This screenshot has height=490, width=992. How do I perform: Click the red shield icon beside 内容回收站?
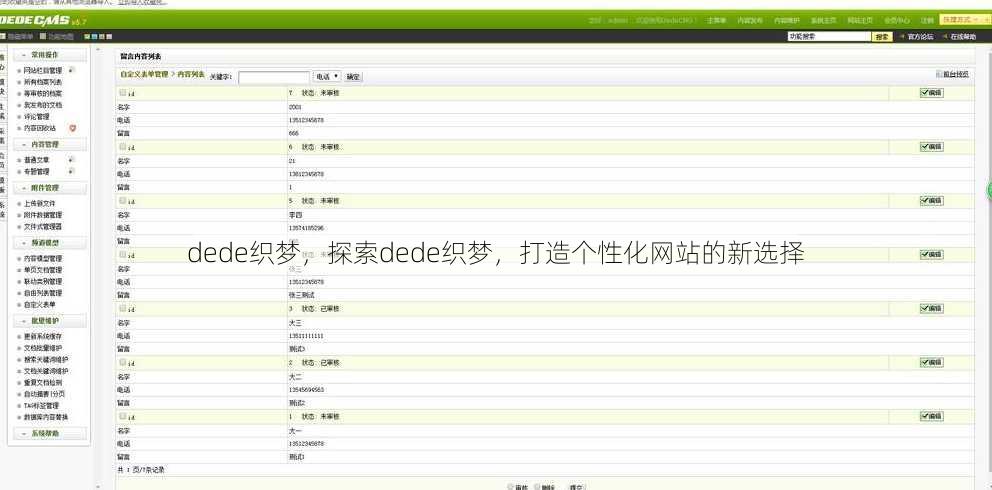tap(72, 128)
